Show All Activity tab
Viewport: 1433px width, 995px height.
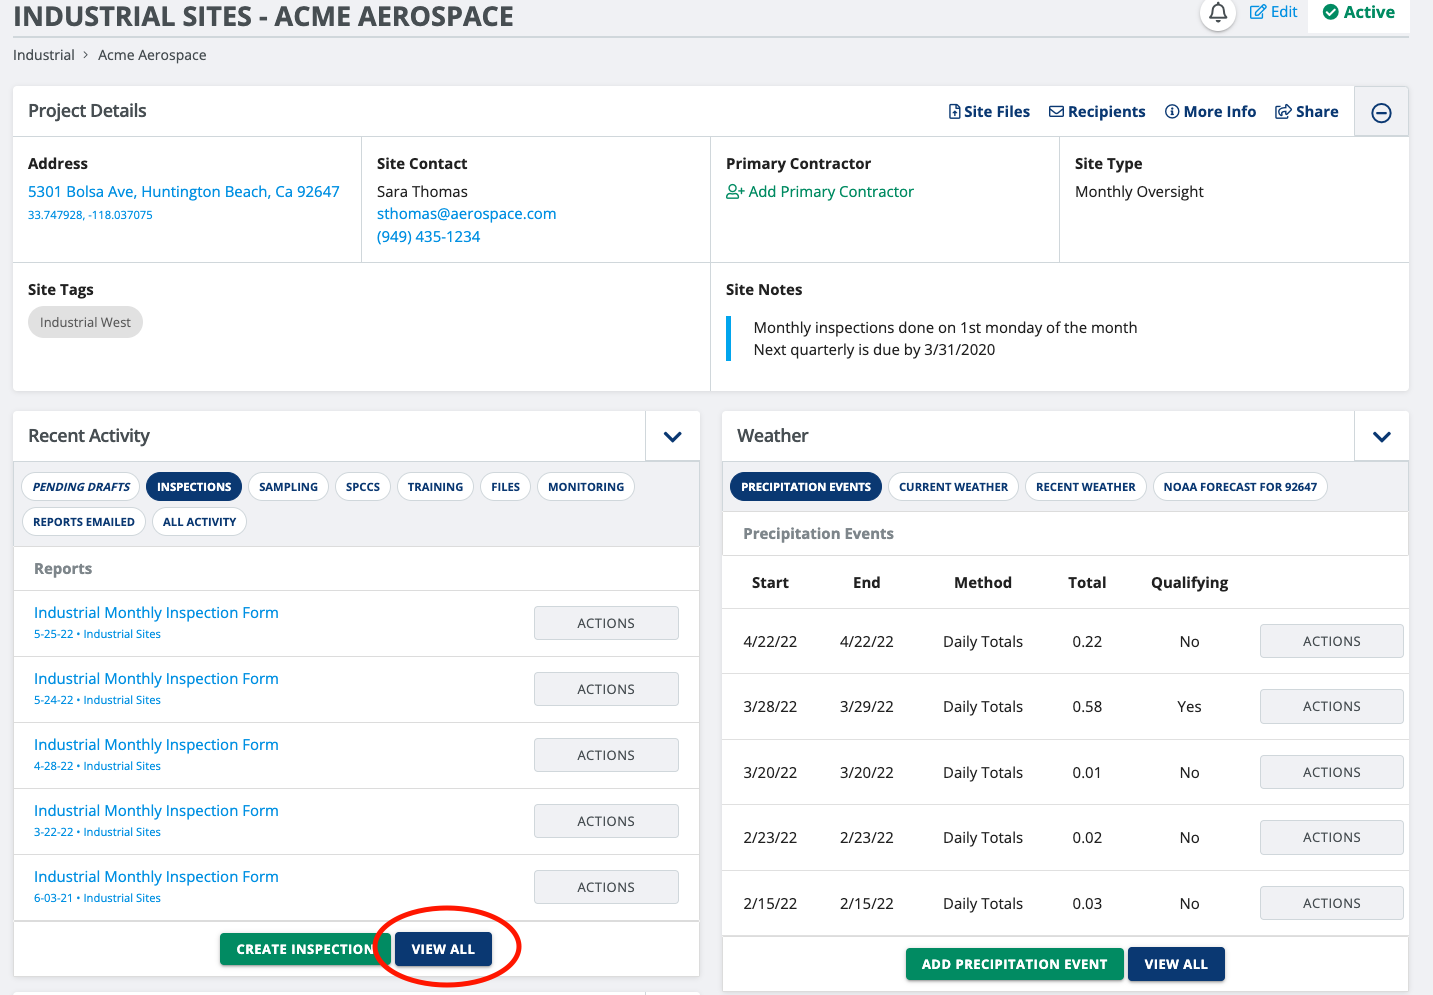200,522
